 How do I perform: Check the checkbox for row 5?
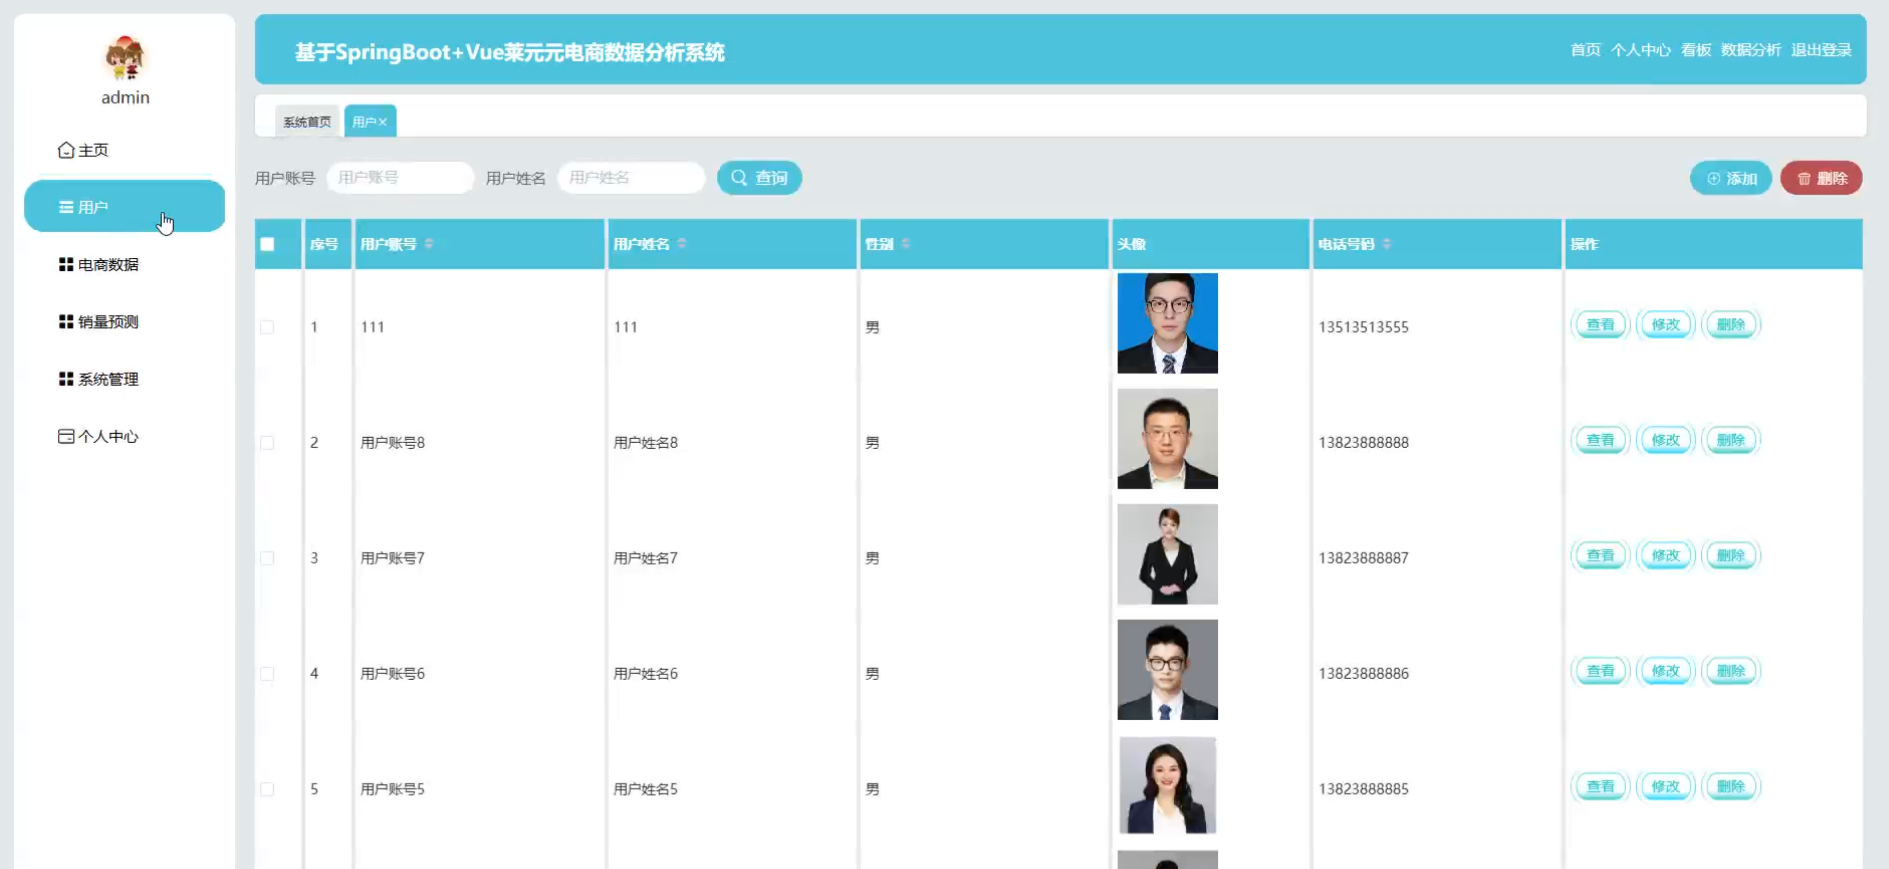(x=267, y=789)
